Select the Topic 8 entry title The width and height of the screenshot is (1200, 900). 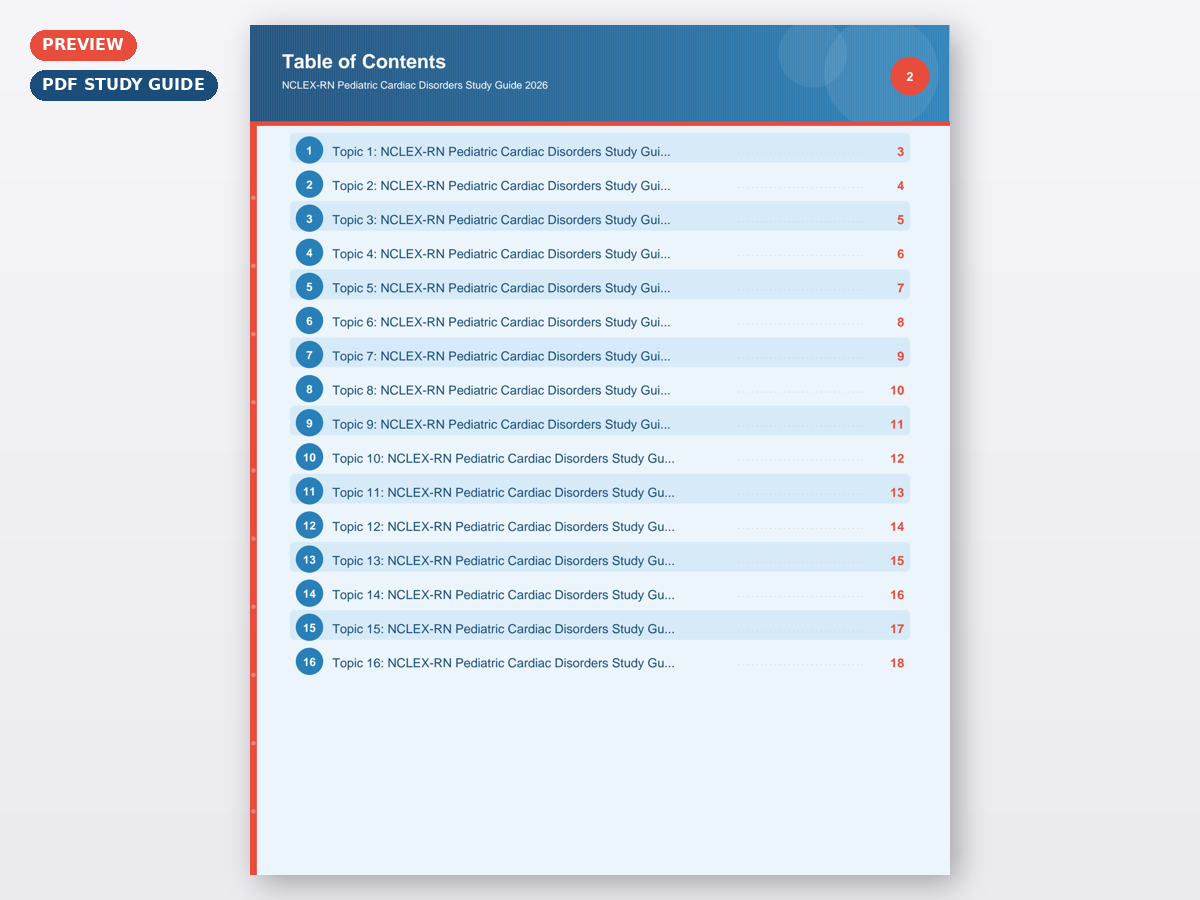click(x=501, y=390)
